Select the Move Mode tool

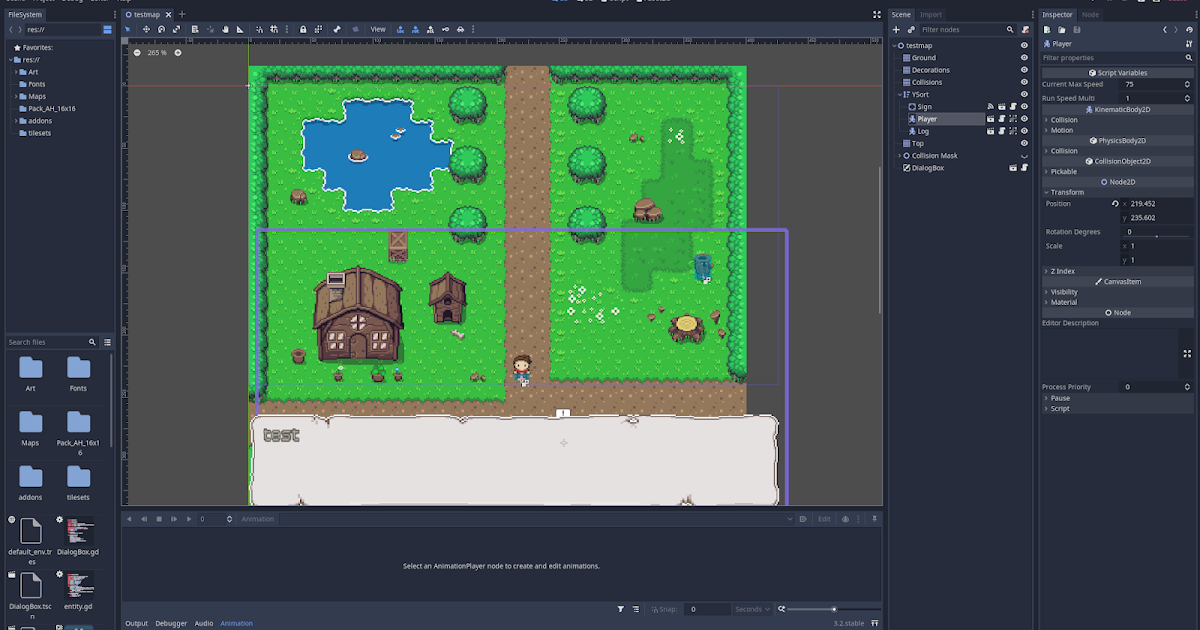coord(146,29)
